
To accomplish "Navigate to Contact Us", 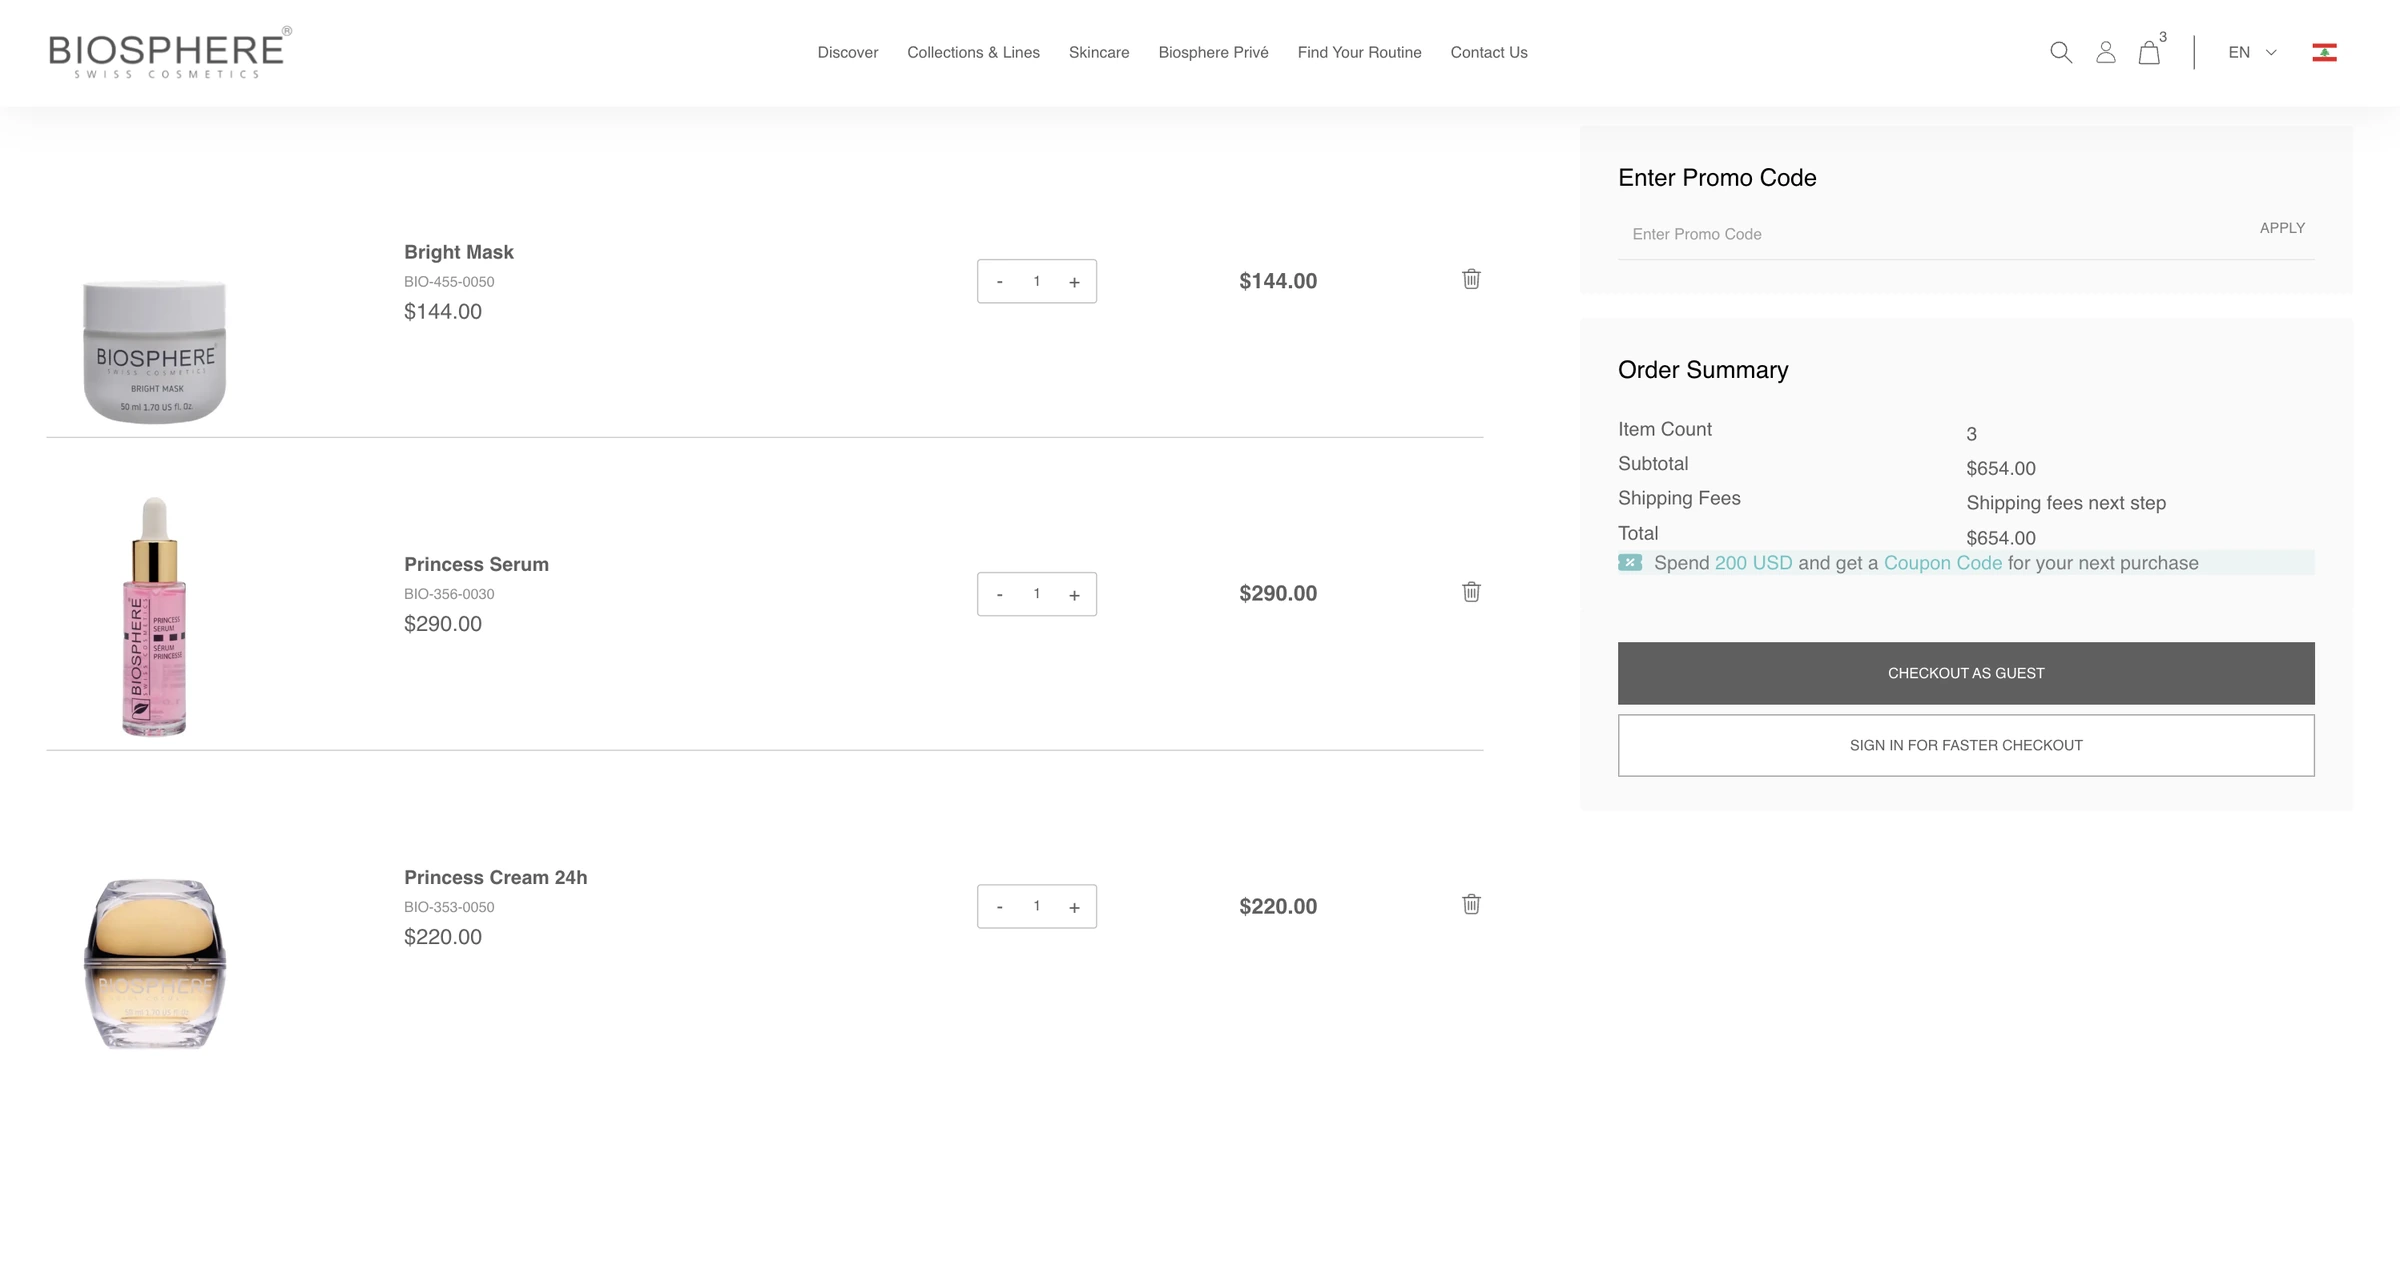I will tap(1489, 52).
